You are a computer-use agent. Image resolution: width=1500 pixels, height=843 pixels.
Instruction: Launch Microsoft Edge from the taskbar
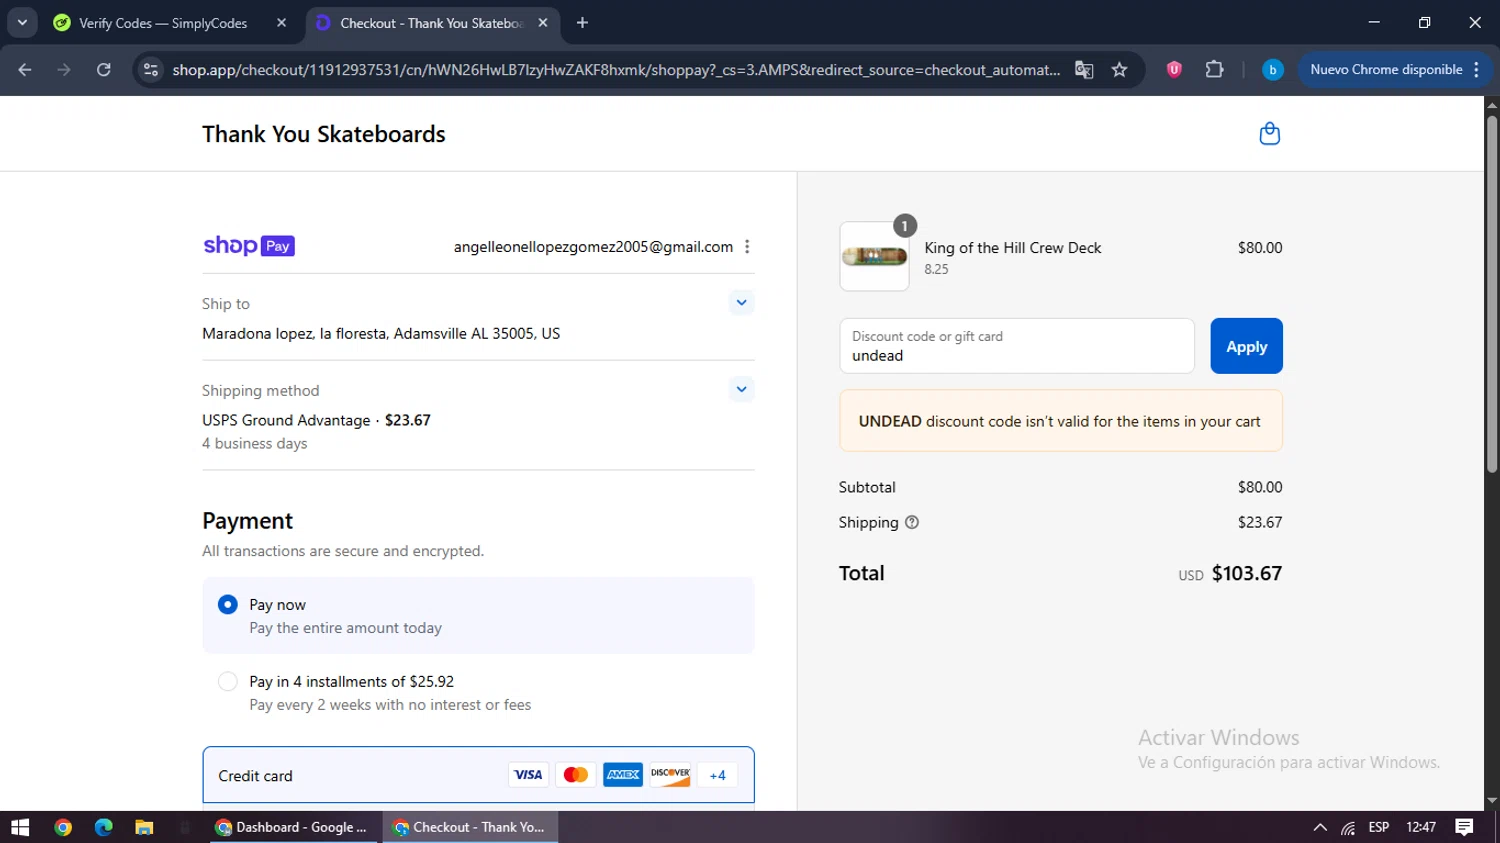[104, 827]
